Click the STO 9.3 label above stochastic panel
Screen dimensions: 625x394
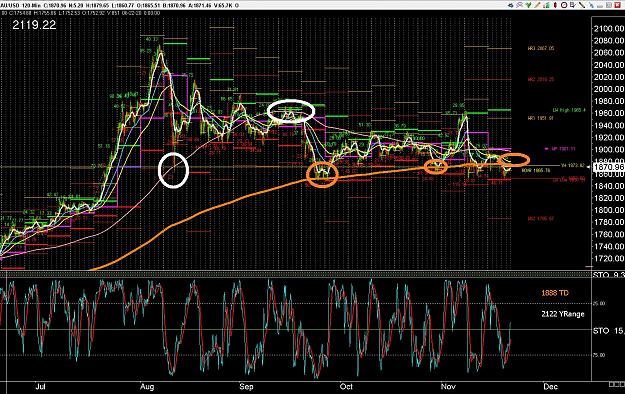[x=609, y=275]
